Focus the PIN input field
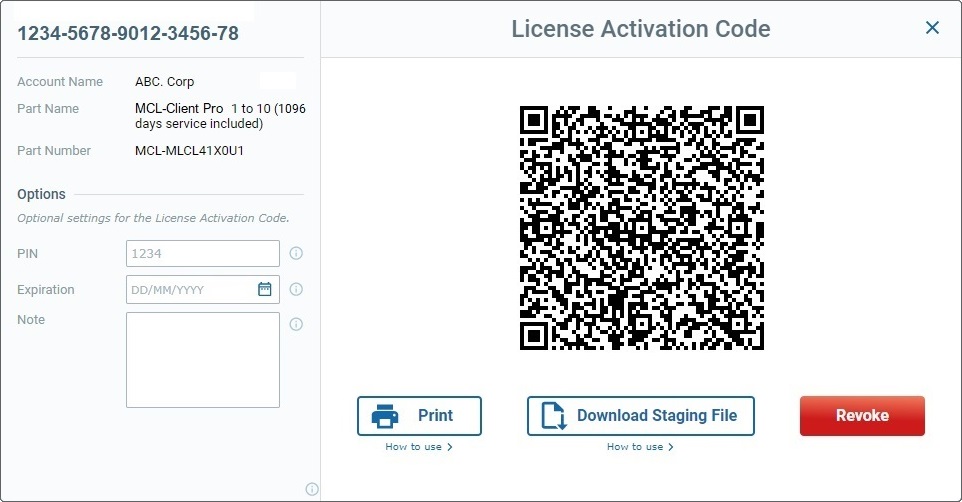This screenshot has height=502, width=962. [202, 253]
